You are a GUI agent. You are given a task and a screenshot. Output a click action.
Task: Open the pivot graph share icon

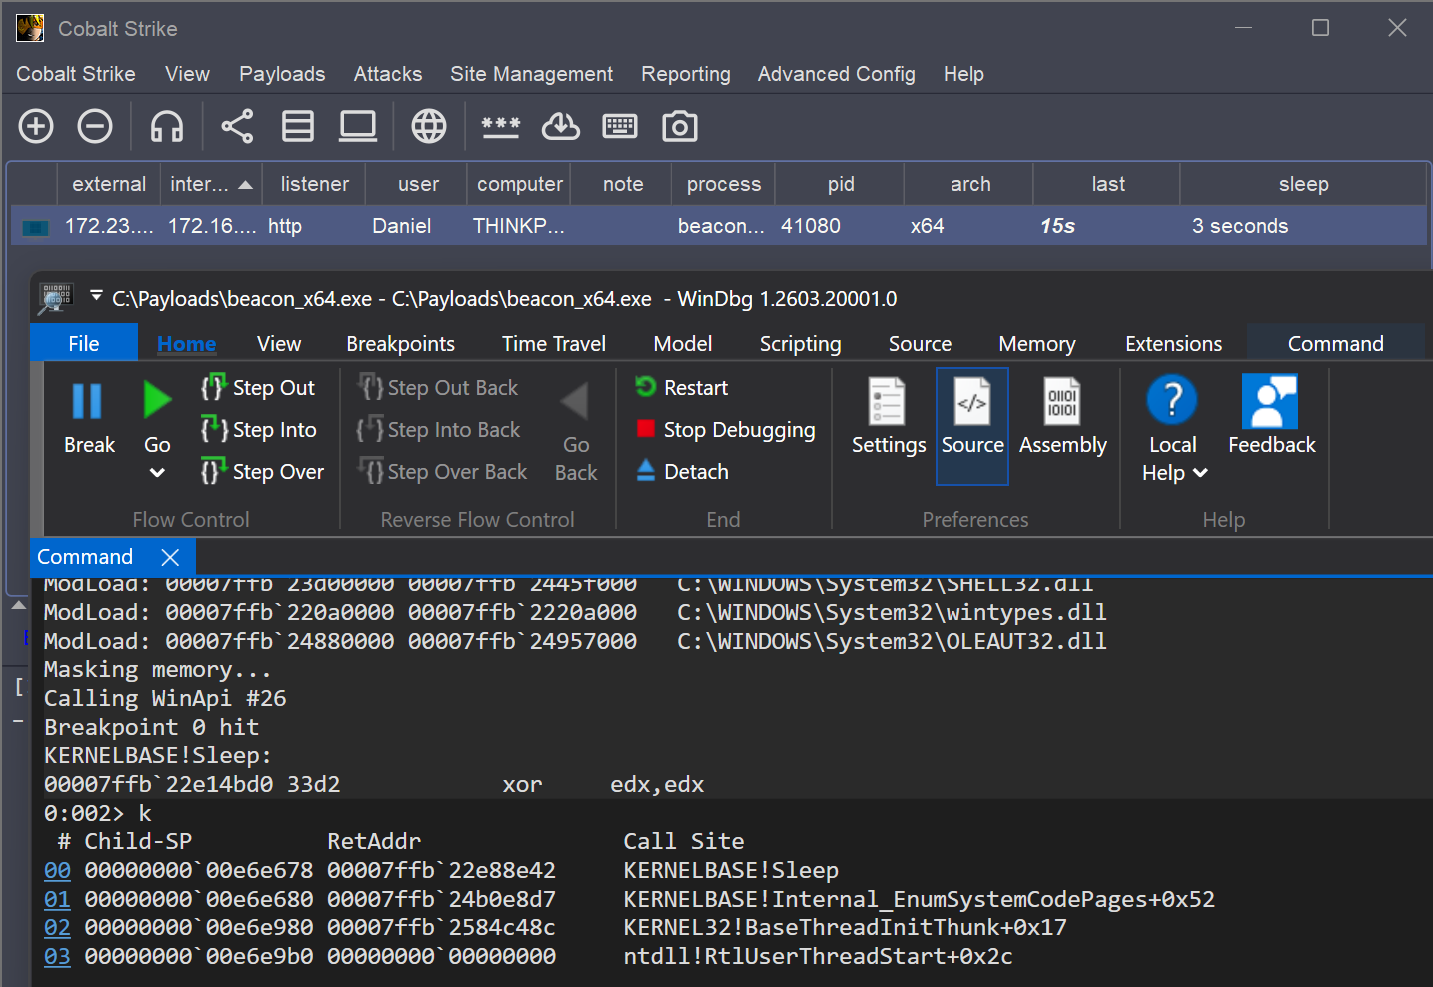click(237, 127)
